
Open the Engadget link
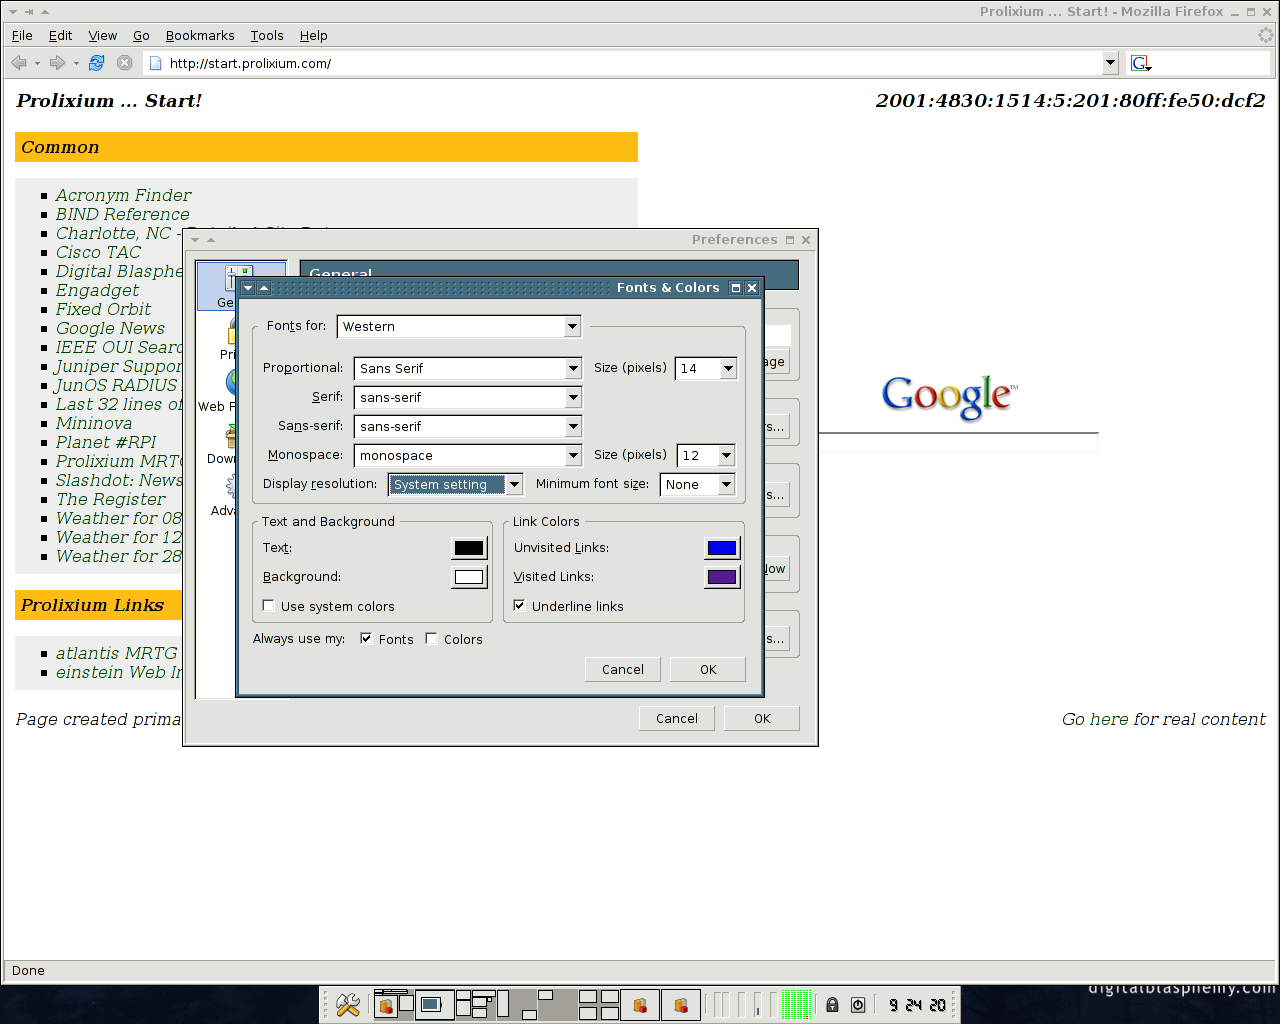click(x=97, y=290)
